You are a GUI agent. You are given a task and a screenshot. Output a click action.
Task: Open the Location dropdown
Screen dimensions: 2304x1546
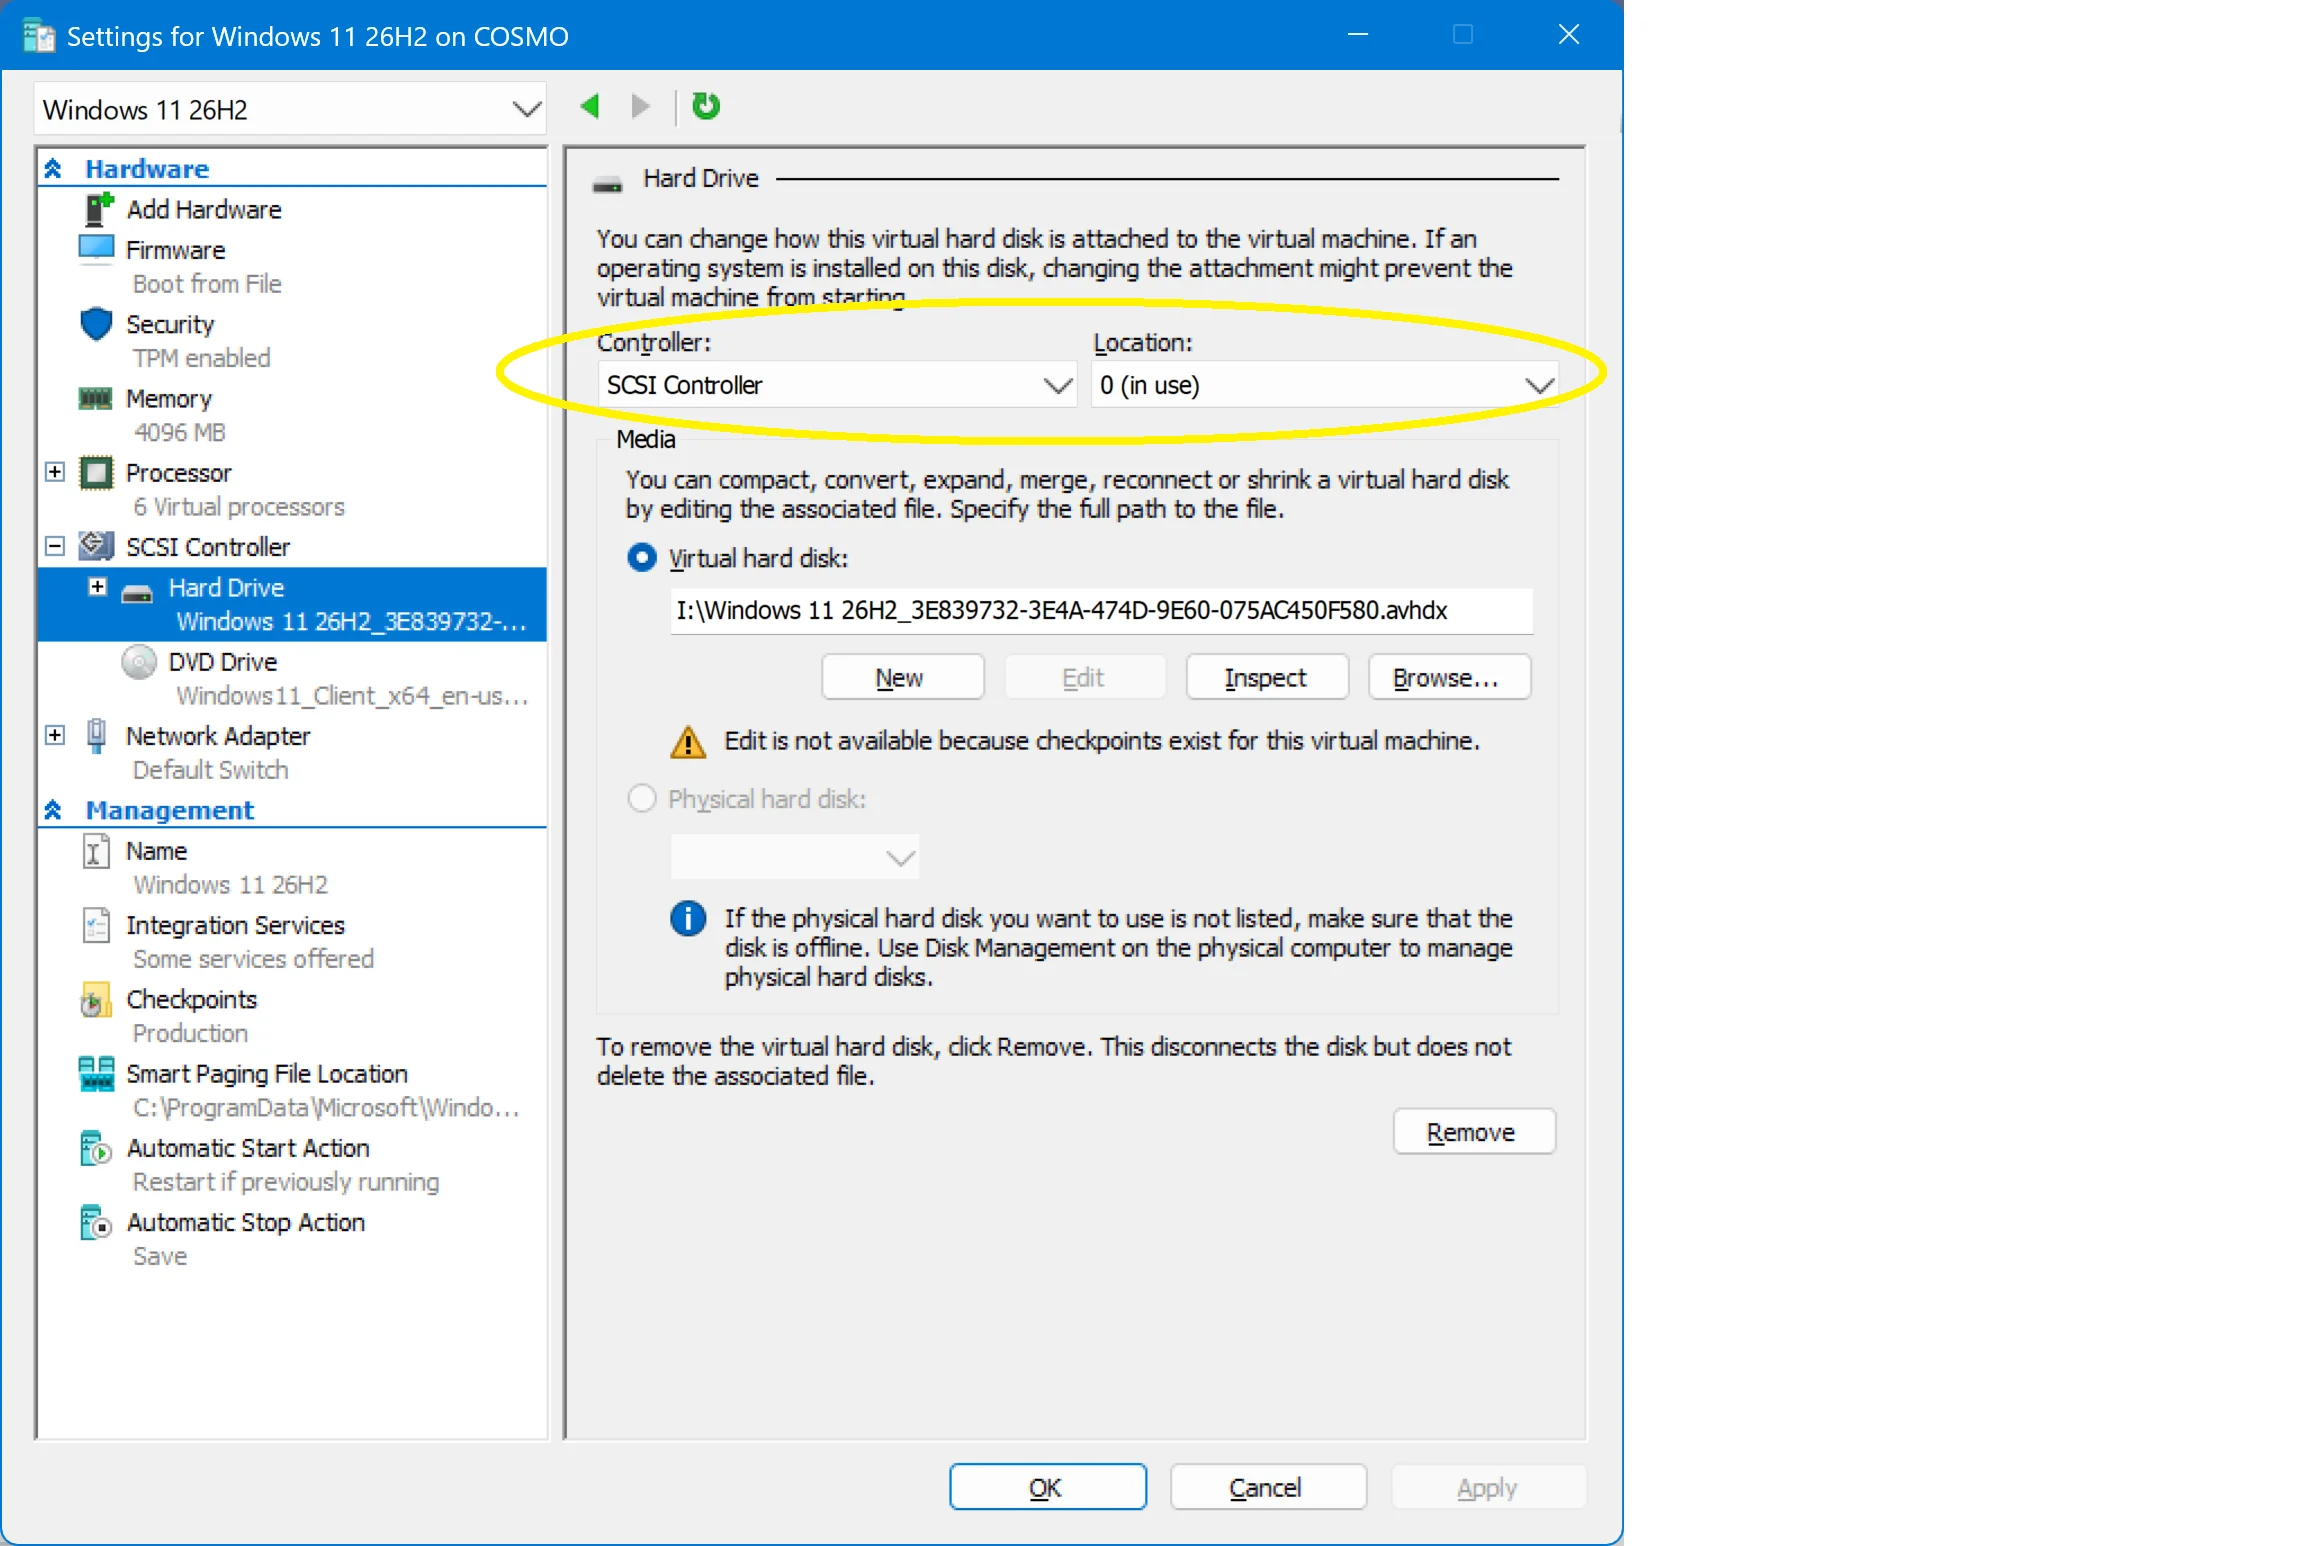pos(1325,385)
